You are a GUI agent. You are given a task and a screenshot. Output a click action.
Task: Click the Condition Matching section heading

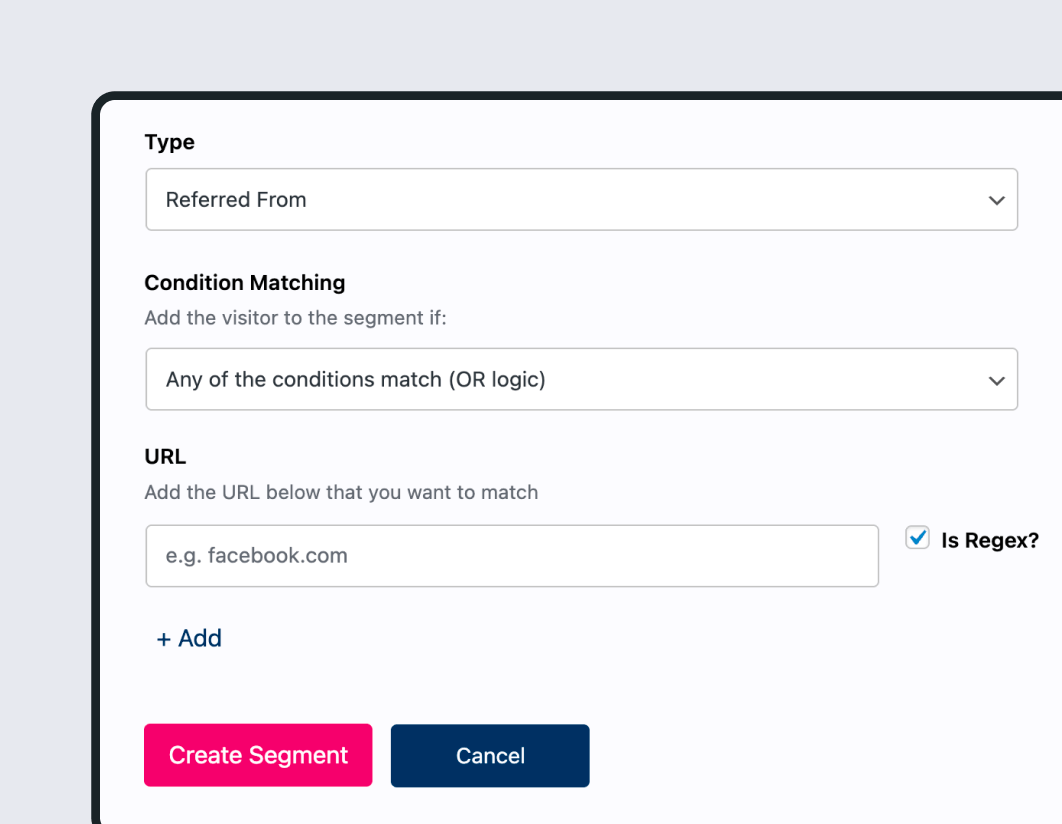[x=244, y=283]
